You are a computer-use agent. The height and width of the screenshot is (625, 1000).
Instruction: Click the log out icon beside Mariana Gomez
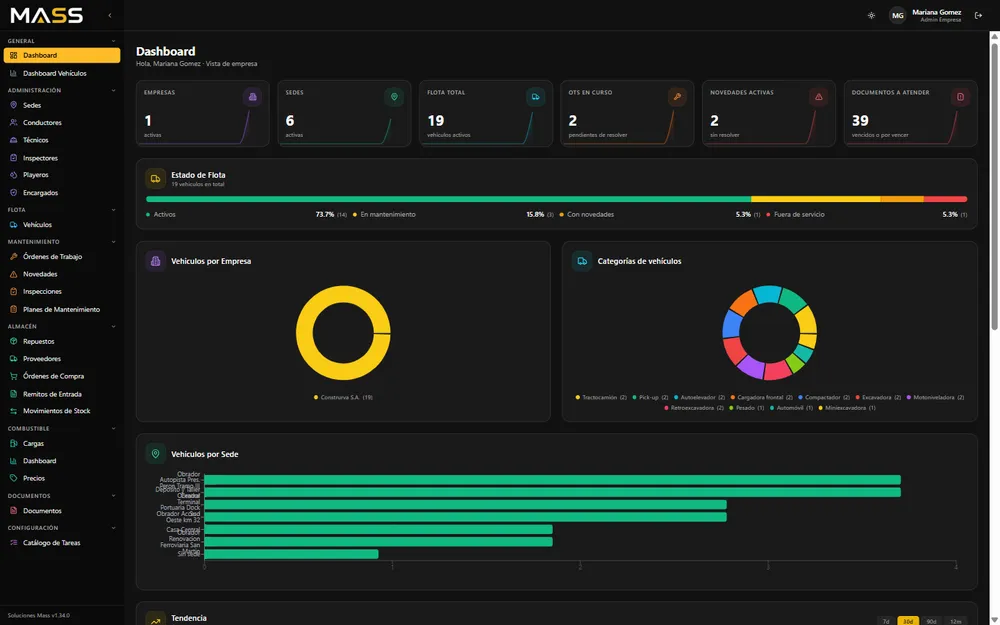(978, 15)
